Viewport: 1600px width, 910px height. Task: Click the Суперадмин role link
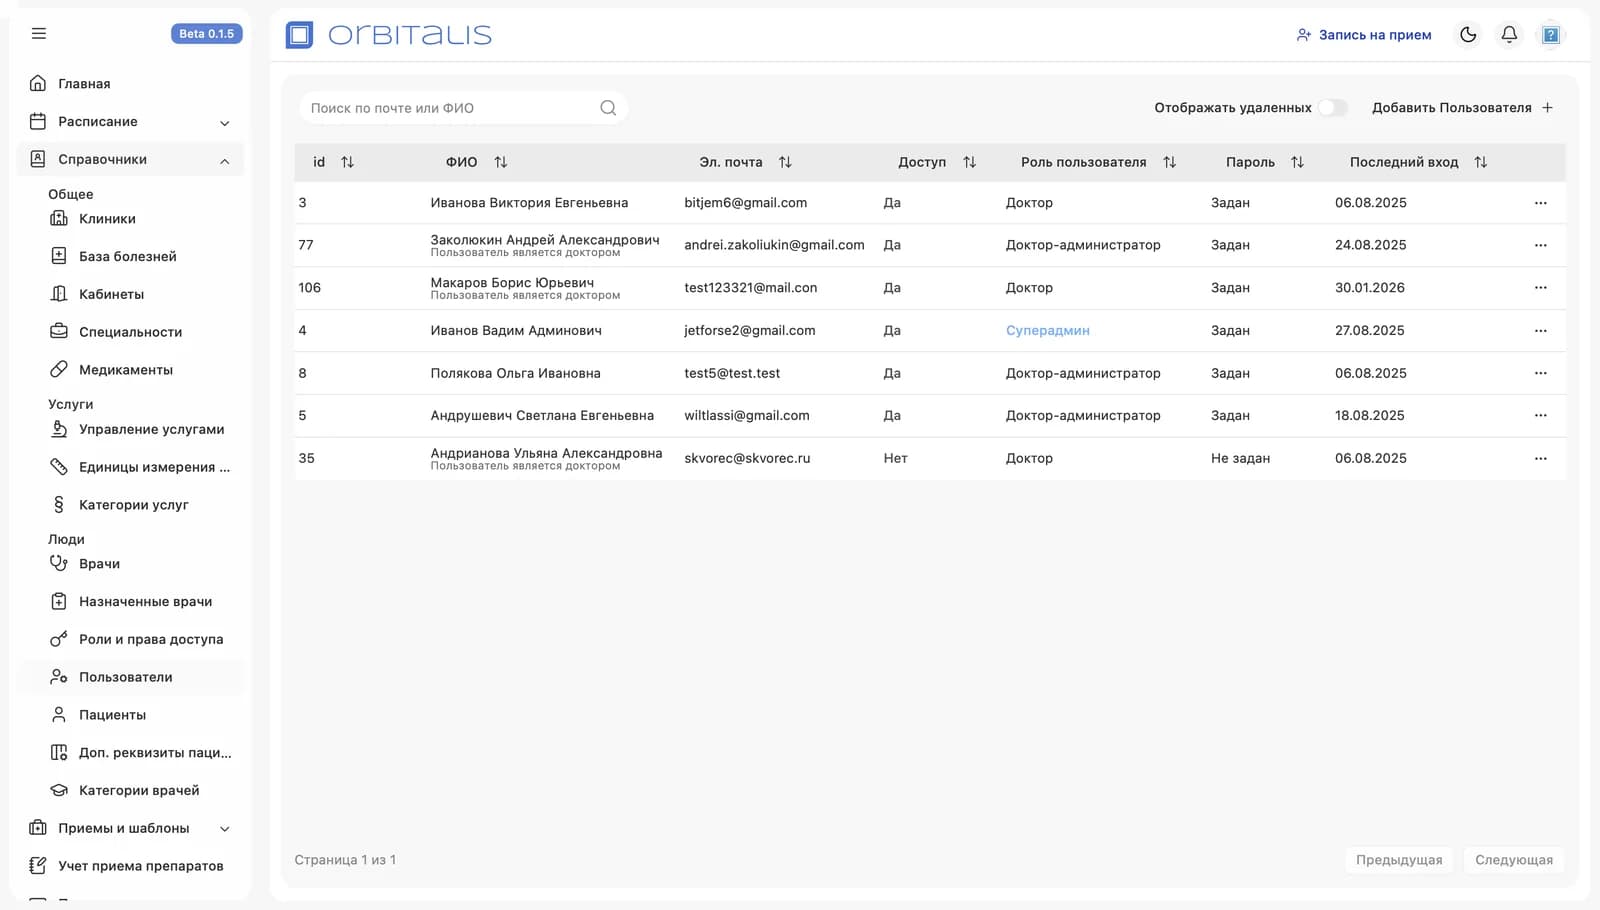tap(1048, 331)
